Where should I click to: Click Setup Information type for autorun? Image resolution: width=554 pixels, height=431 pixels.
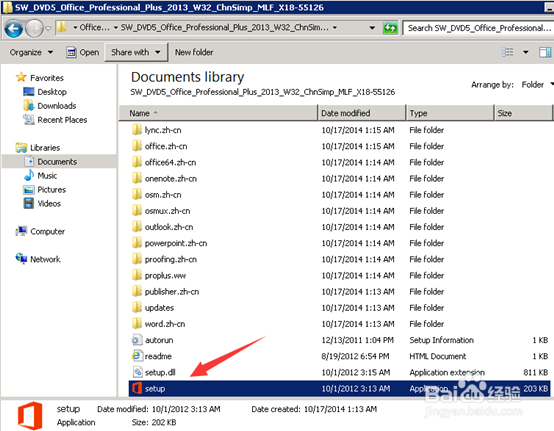coord(441,340)
